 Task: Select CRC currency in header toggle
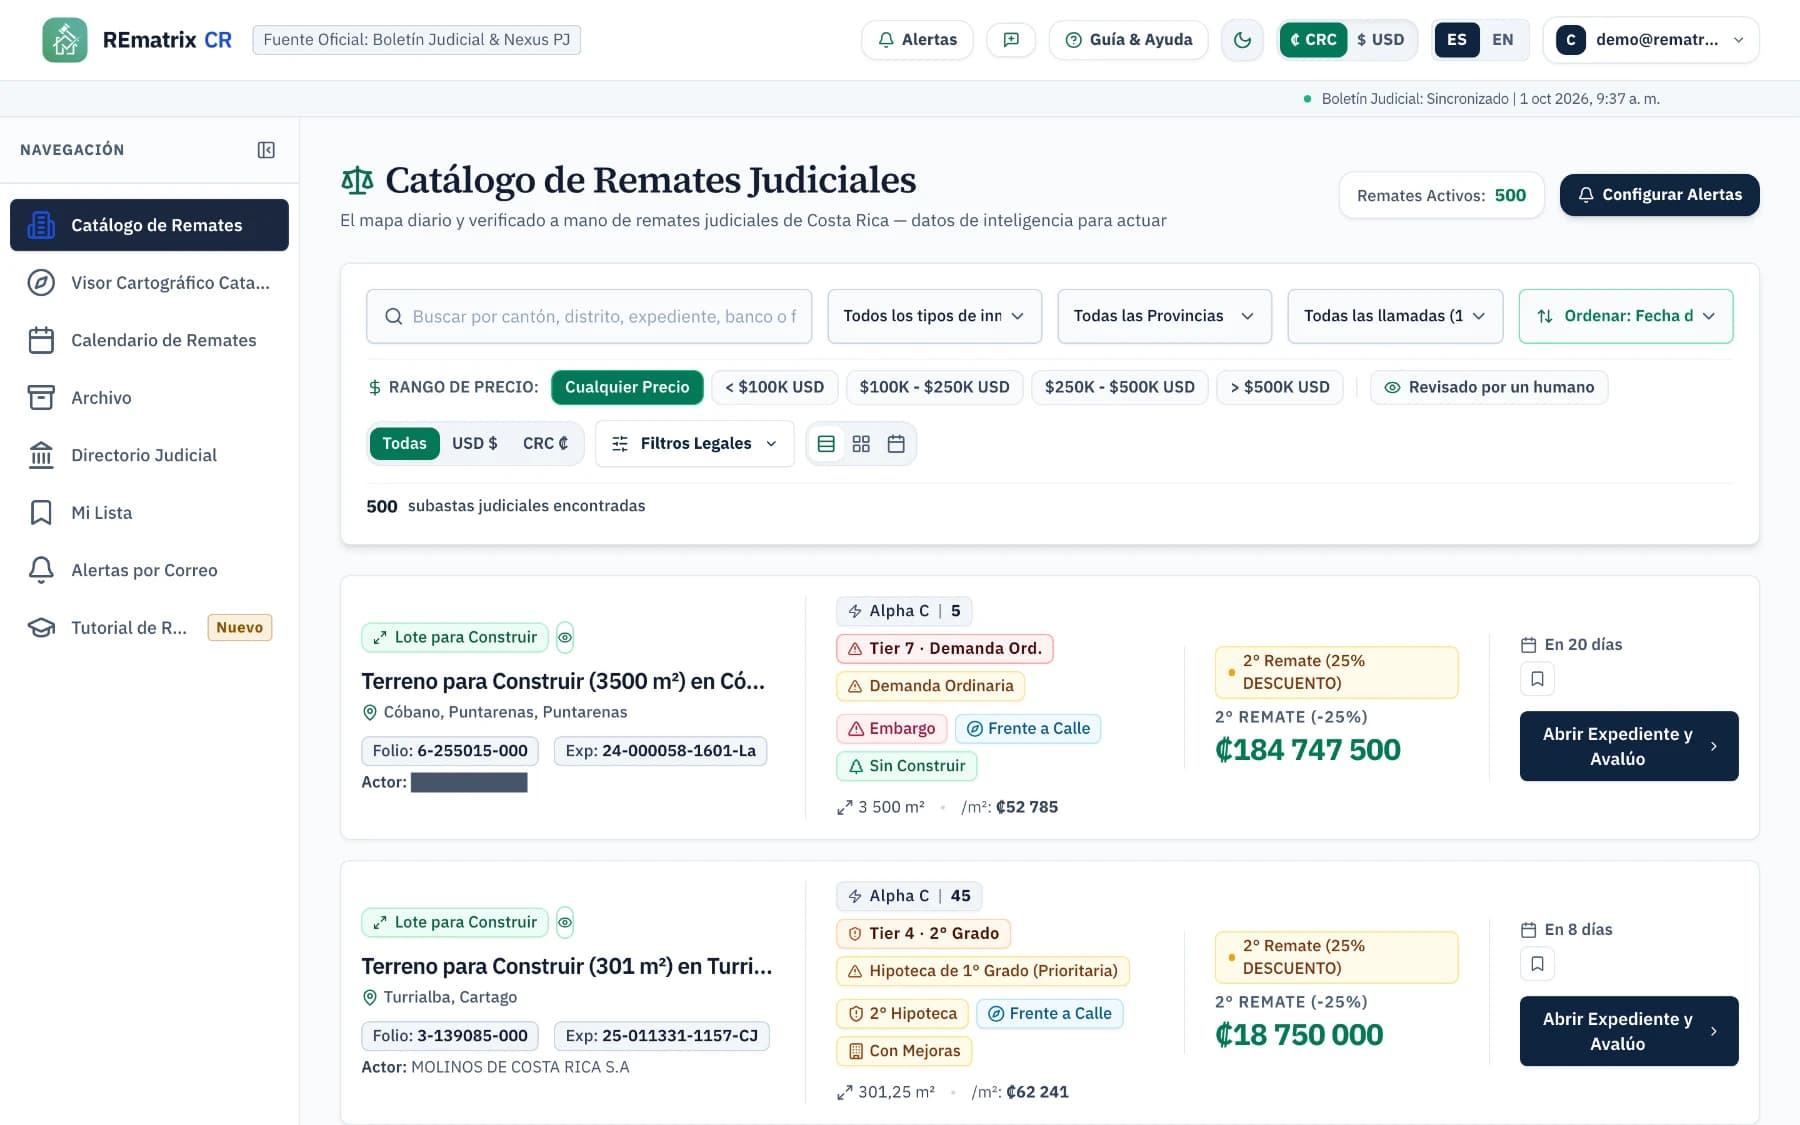click(1313, 40)
